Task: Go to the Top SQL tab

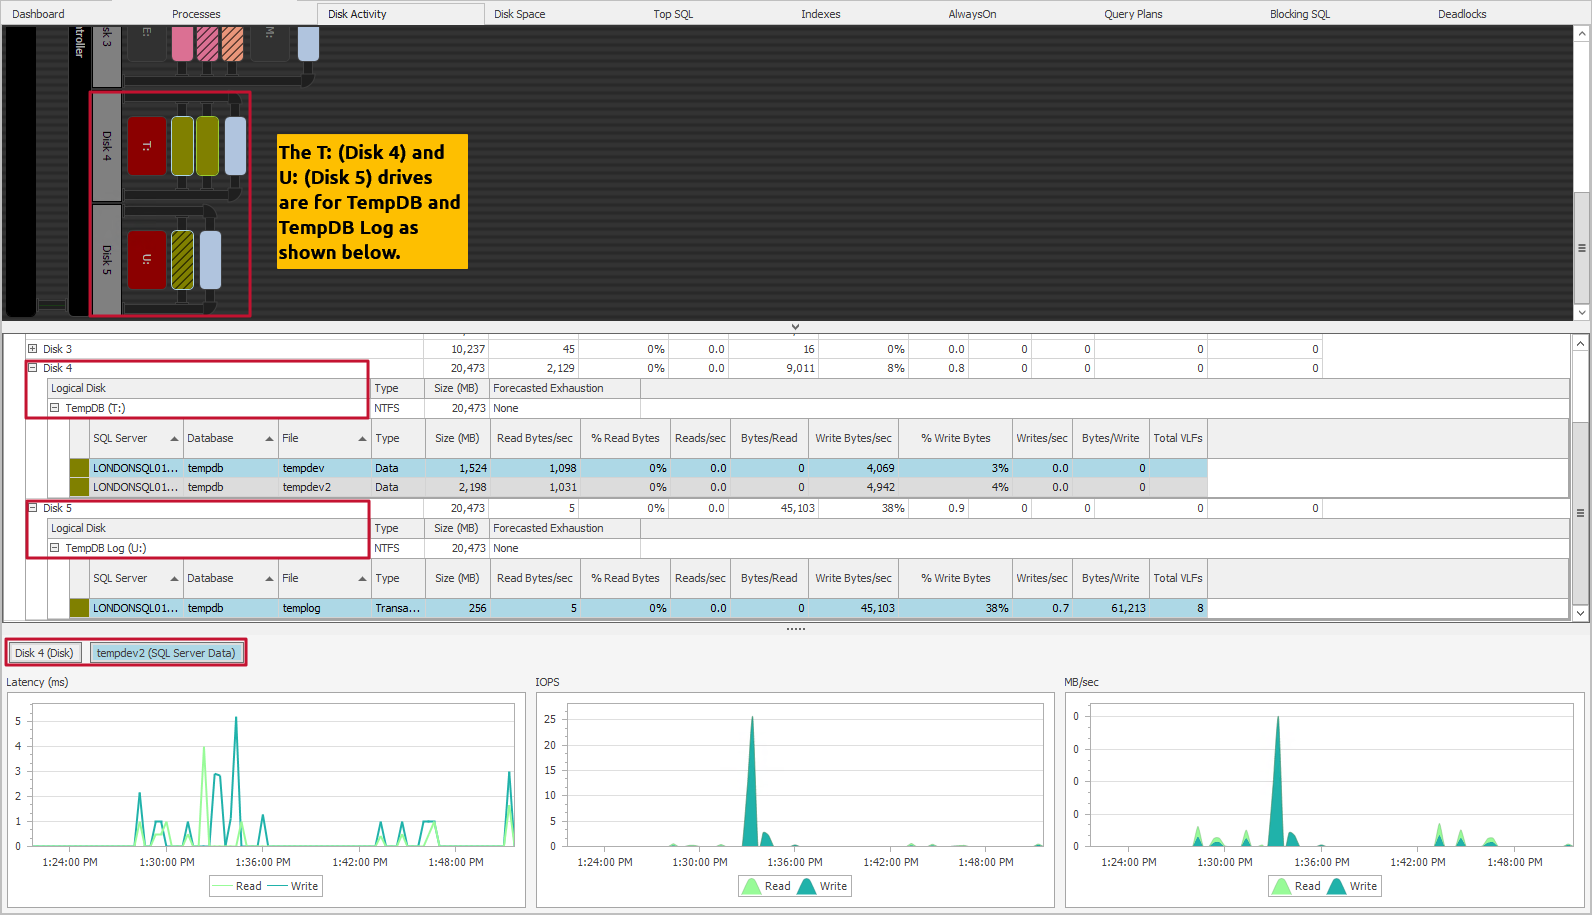Action: pos(673,14)
